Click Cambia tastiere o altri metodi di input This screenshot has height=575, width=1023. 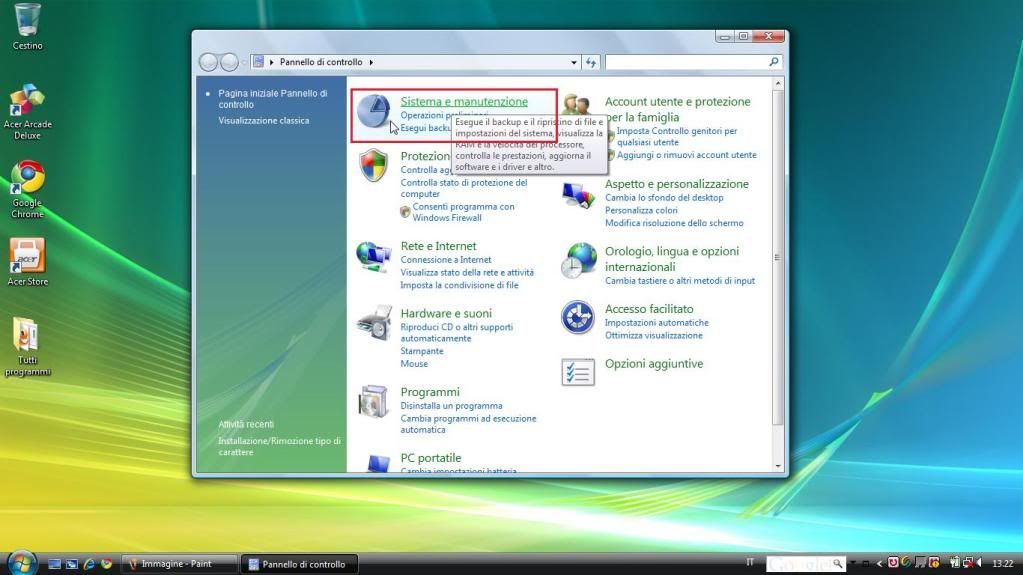(680, 281)
